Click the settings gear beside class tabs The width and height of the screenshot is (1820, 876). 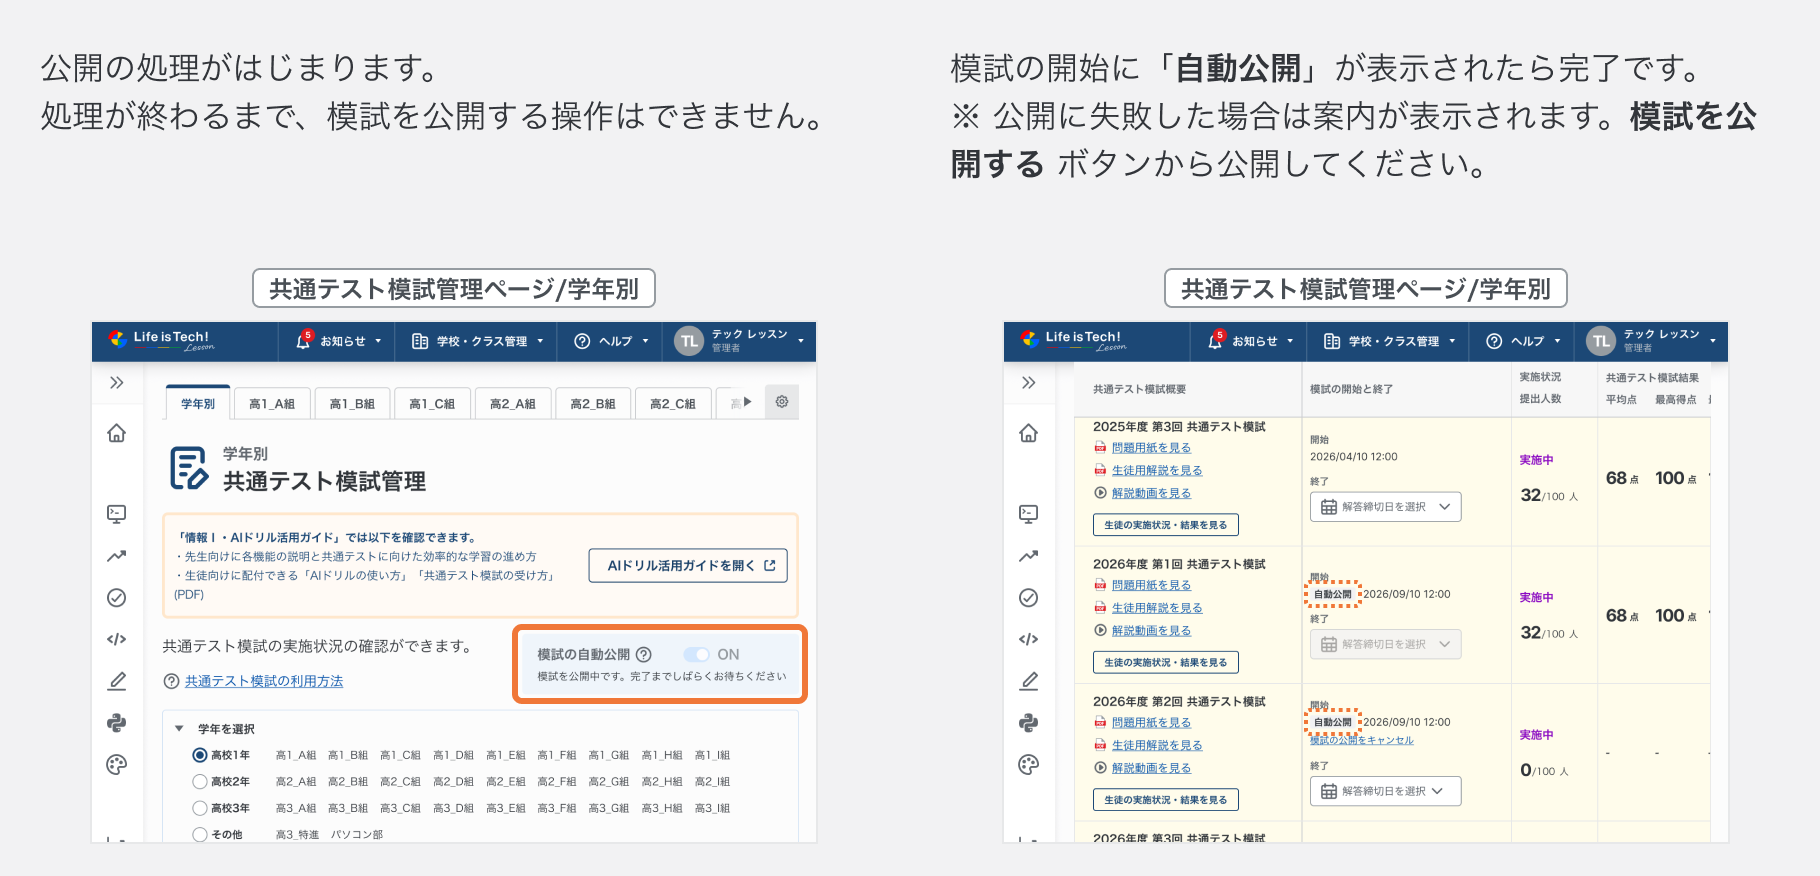(x=782, y=402)
